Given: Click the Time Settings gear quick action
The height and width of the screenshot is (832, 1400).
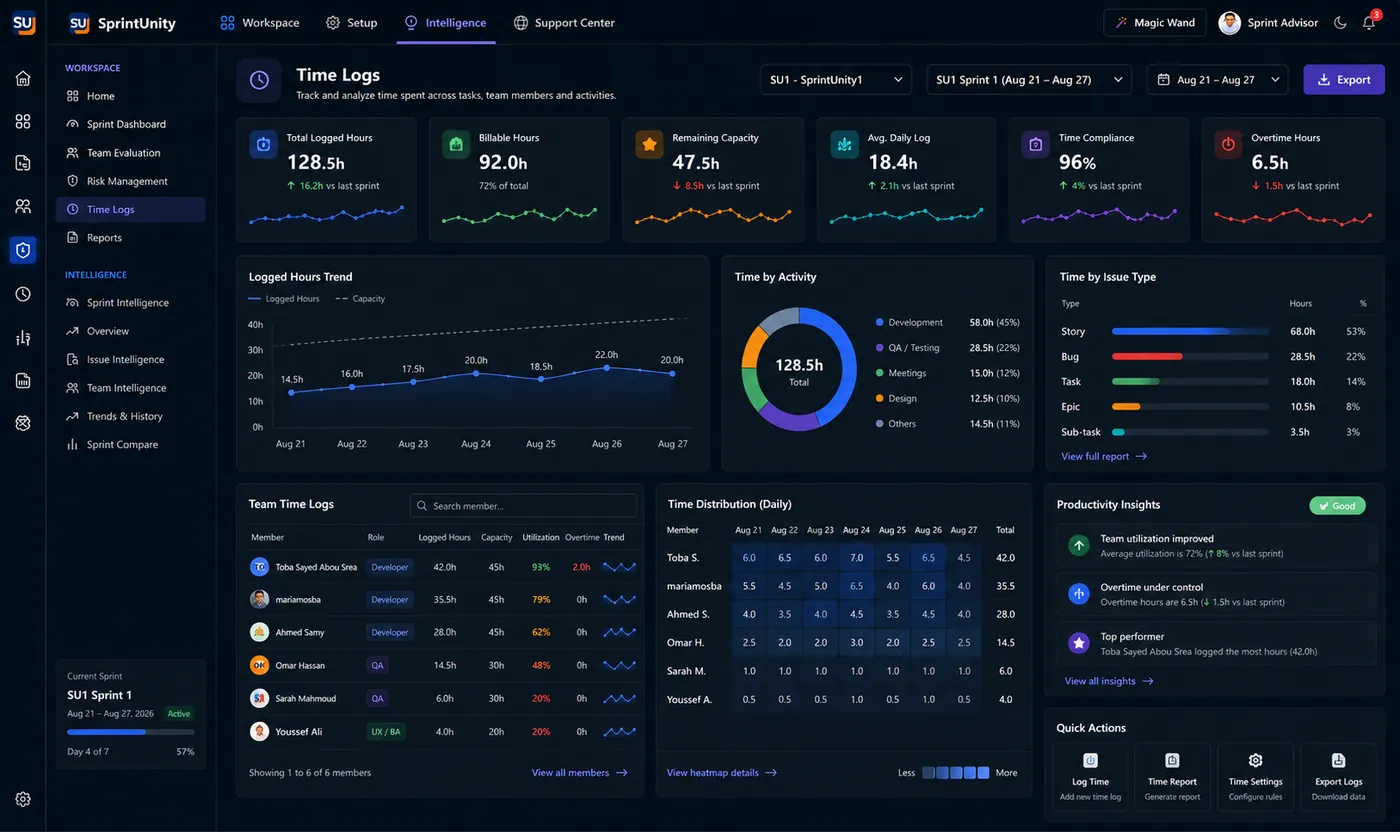Looking at the screenshot, I should pos(1256,761).
